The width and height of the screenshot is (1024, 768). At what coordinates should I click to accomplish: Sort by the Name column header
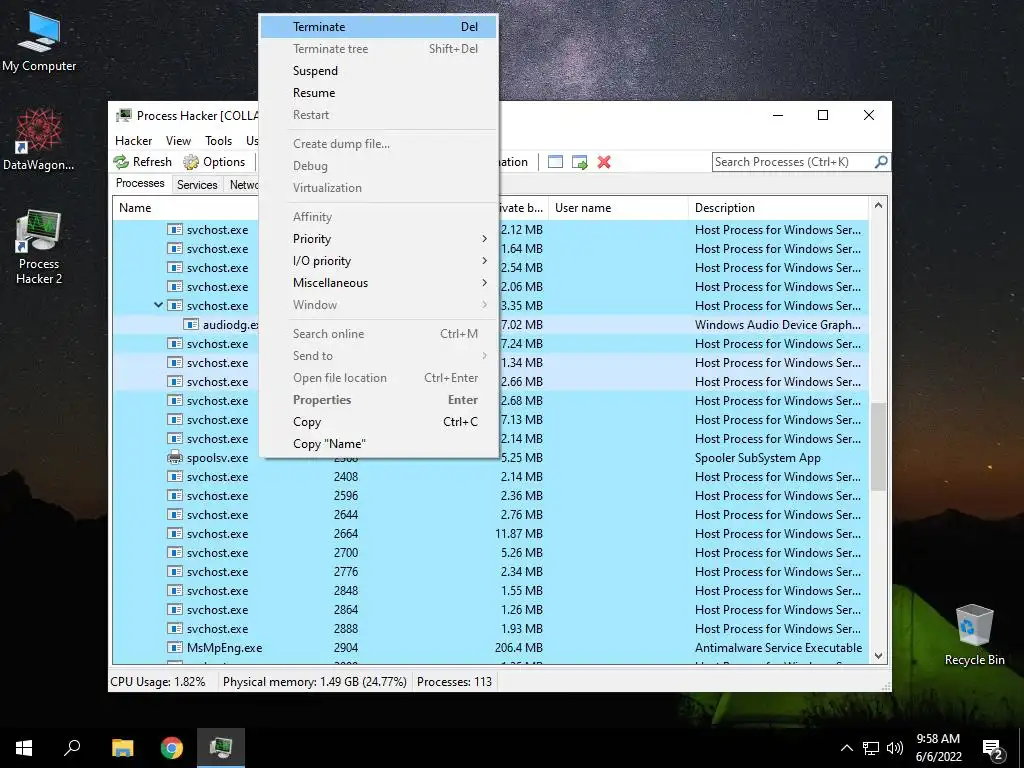coord(186,208)
